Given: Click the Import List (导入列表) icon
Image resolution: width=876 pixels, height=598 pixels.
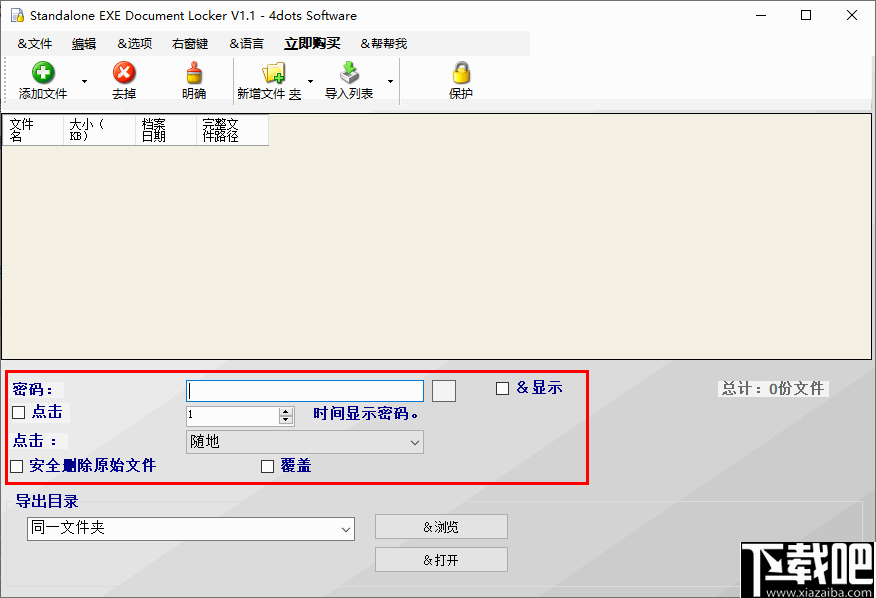Looking at the screenshot, I should tap(349, 72).
